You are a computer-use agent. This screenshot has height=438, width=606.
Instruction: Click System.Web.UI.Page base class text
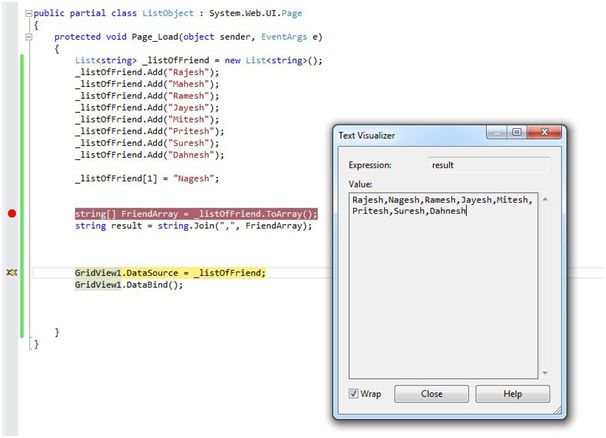point(255,13)
